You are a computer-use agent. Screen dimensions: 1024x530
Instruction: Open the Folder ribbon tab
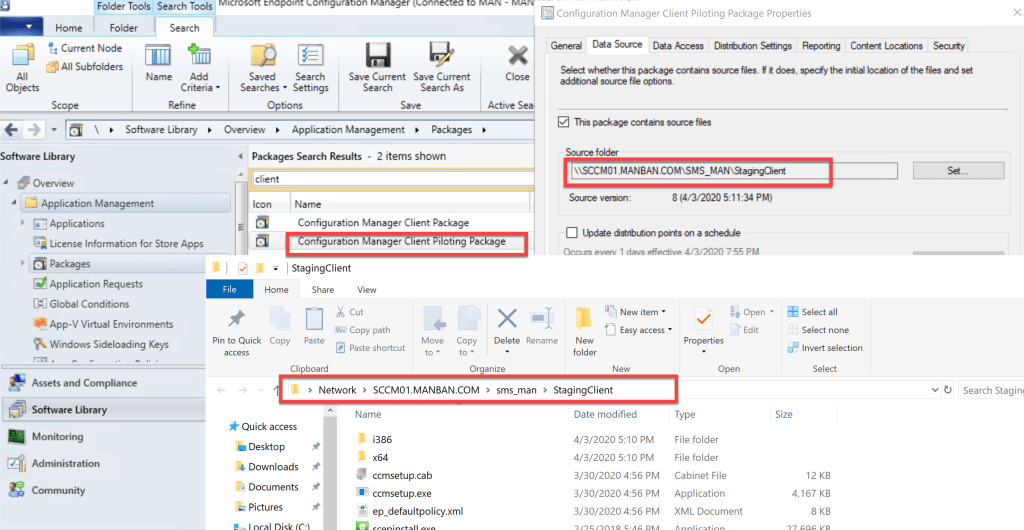123,28
